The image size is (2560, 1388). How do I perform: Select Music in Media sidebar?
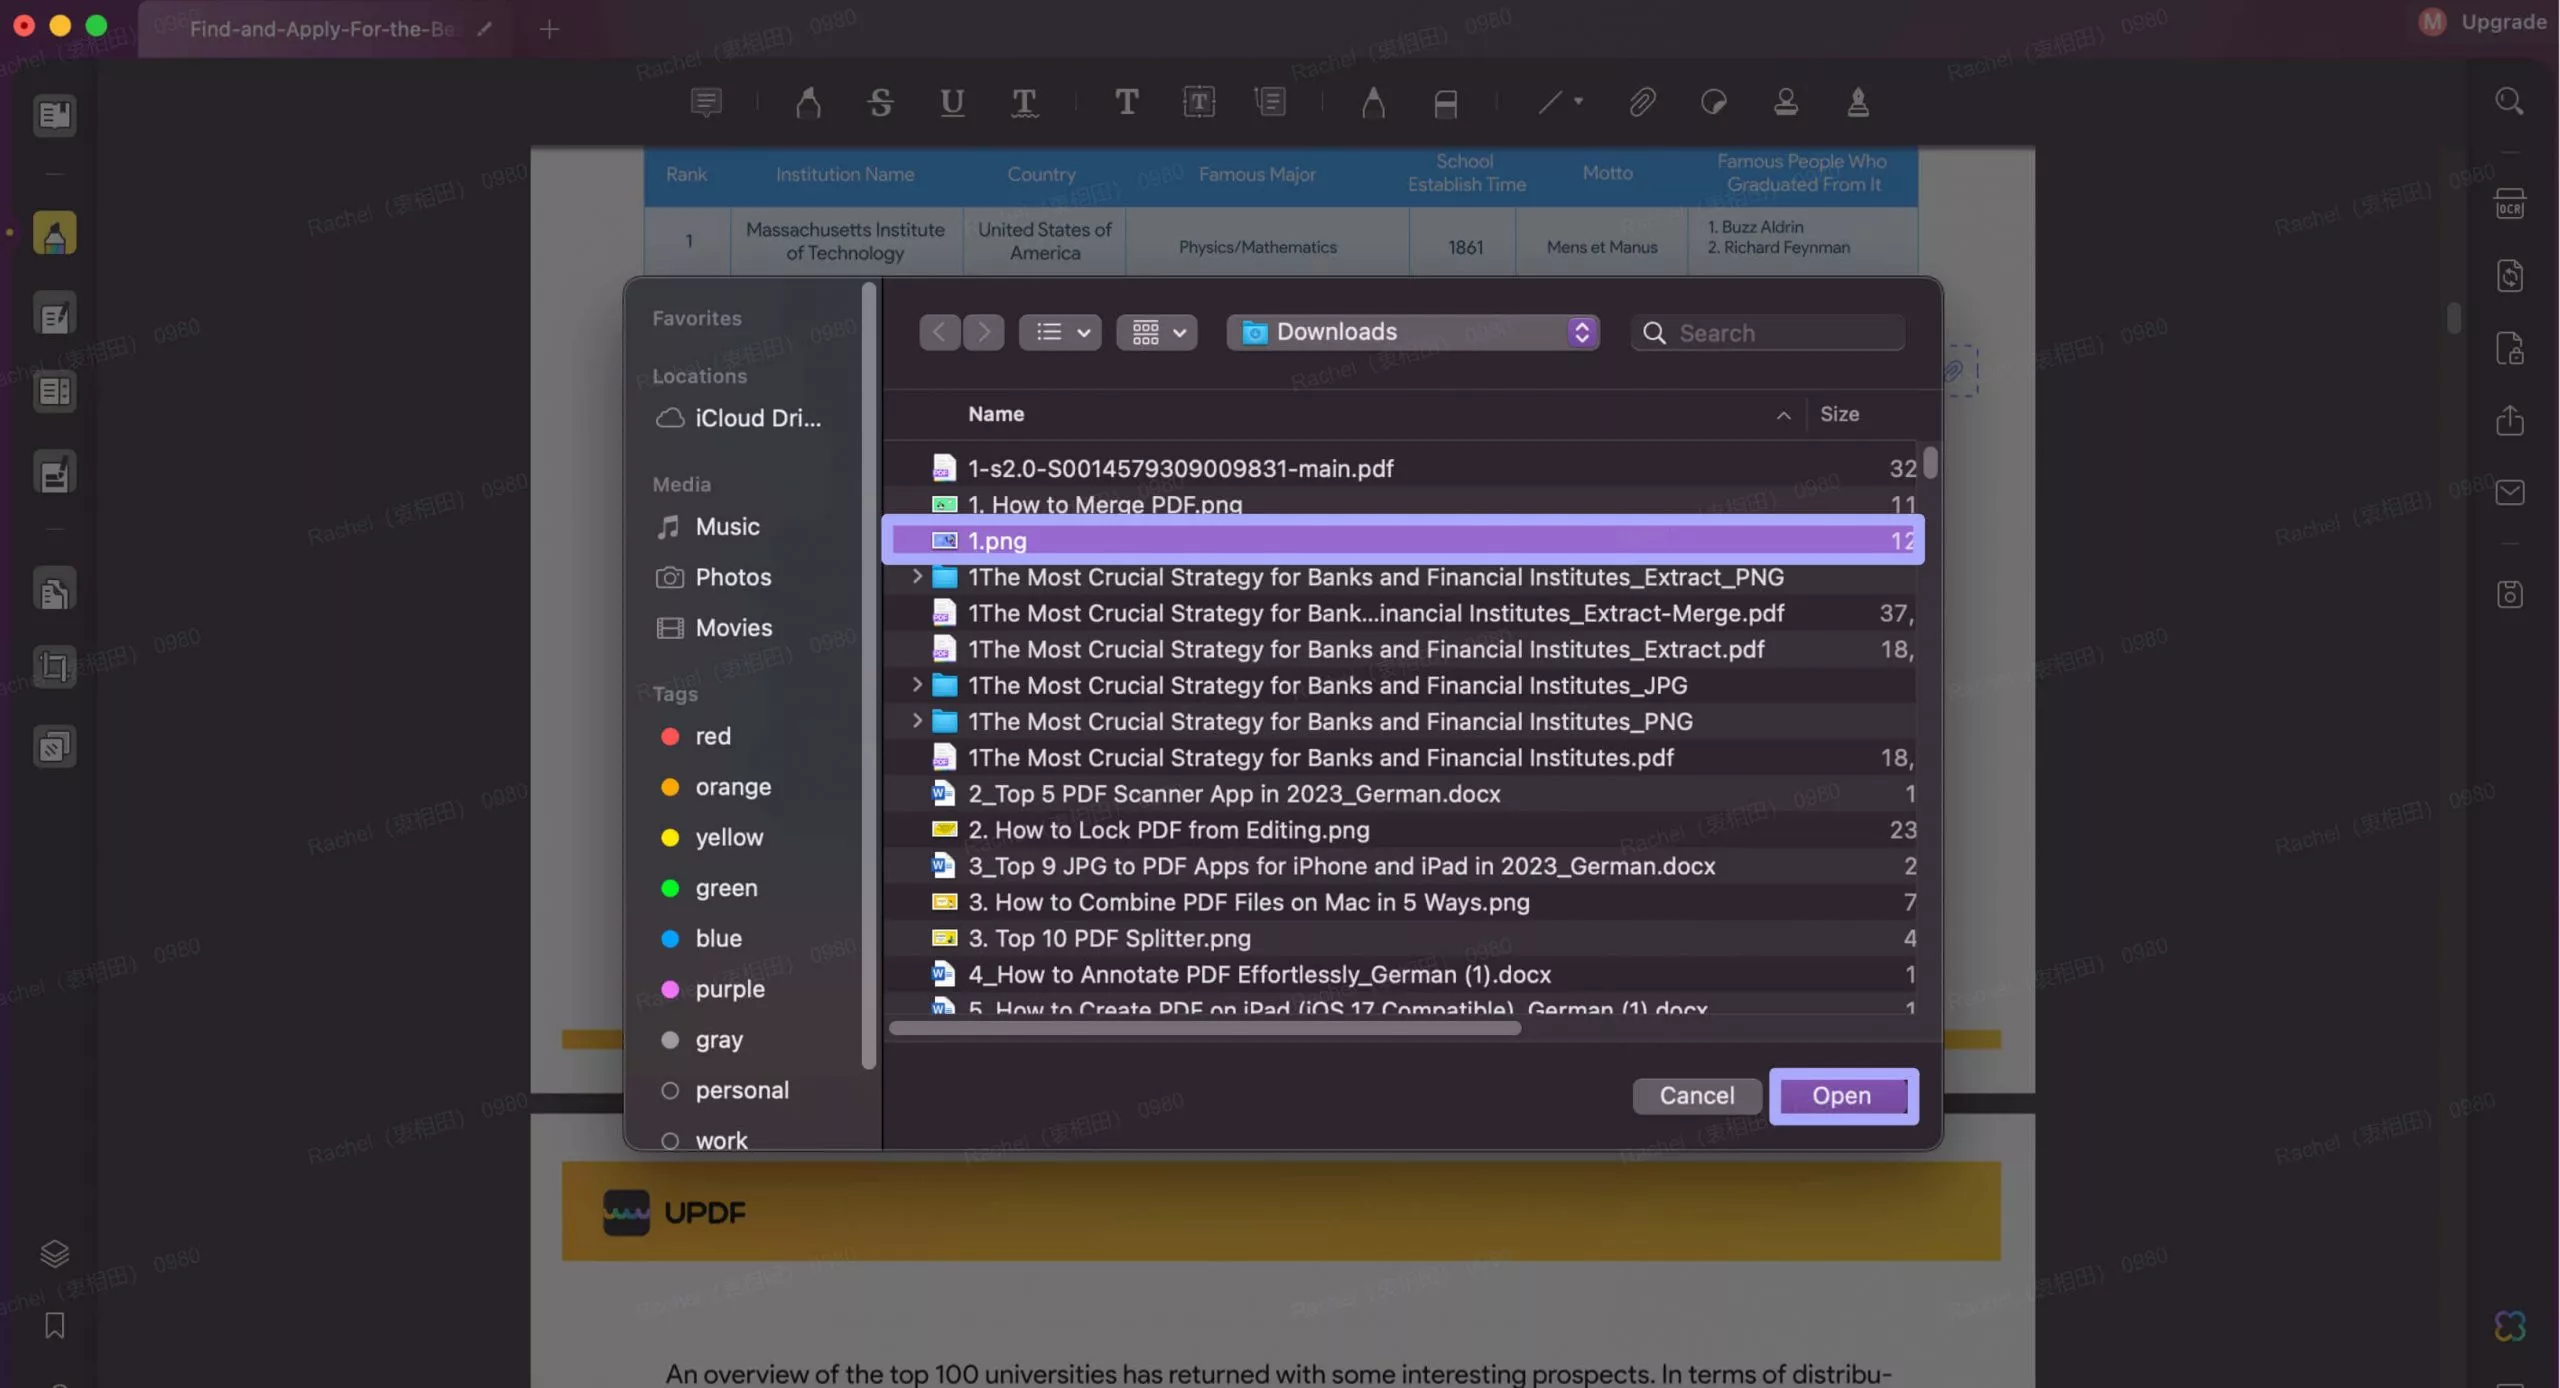point(709,526)
